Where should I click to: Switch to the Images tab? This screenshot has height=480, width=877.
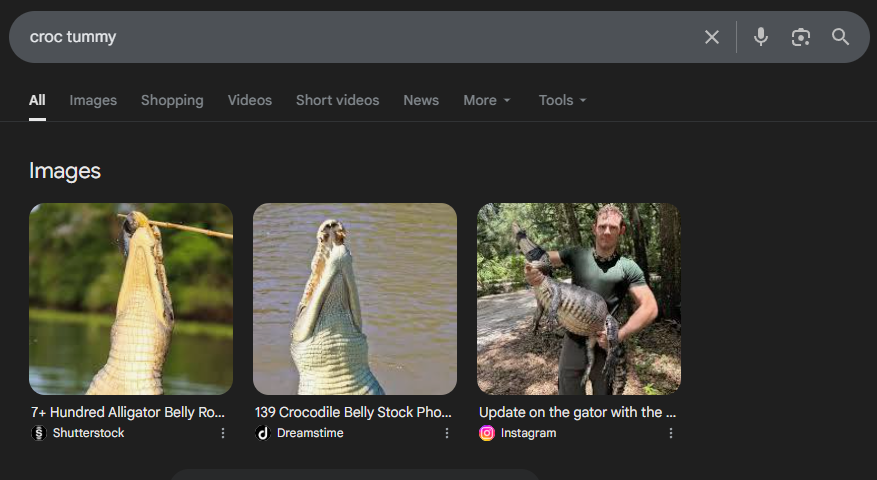coord(93,100)
